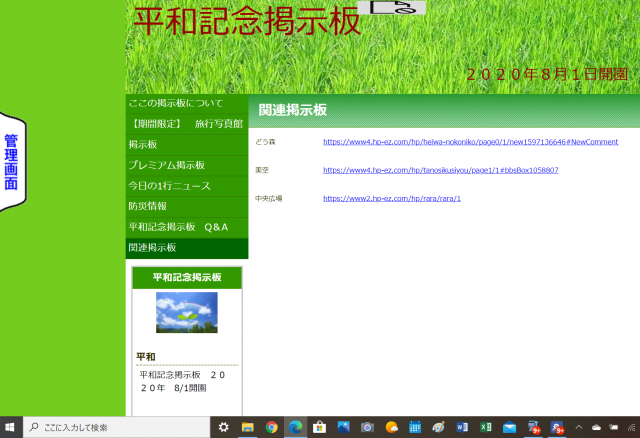Open Excel from the taskbar

point(486,427)
